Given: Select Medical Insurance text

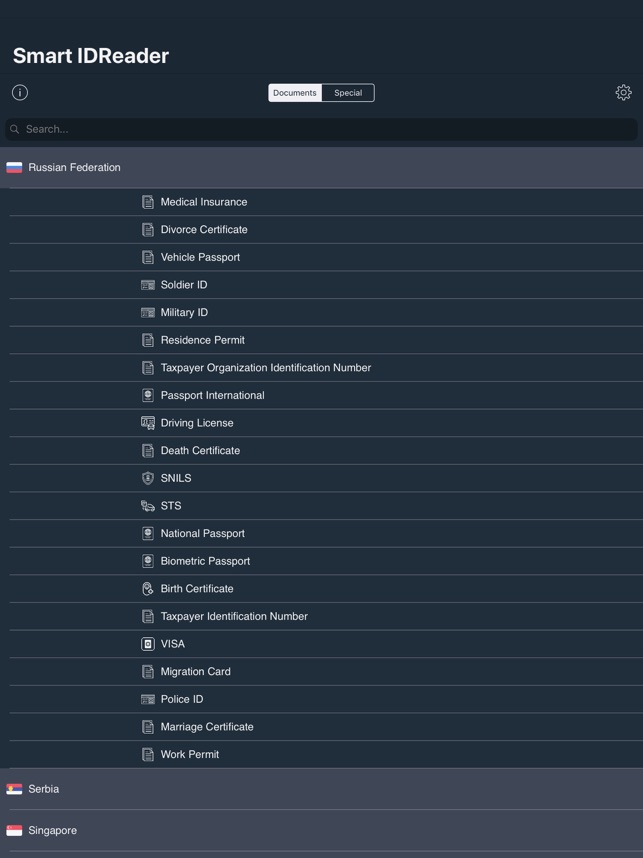Looking at the screenshot, I should coord(204,202).
